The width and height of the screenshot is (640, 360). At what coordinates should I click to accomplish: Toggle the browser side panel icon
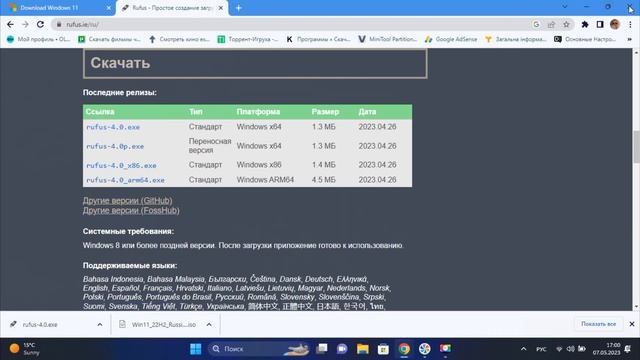point(600,24)
